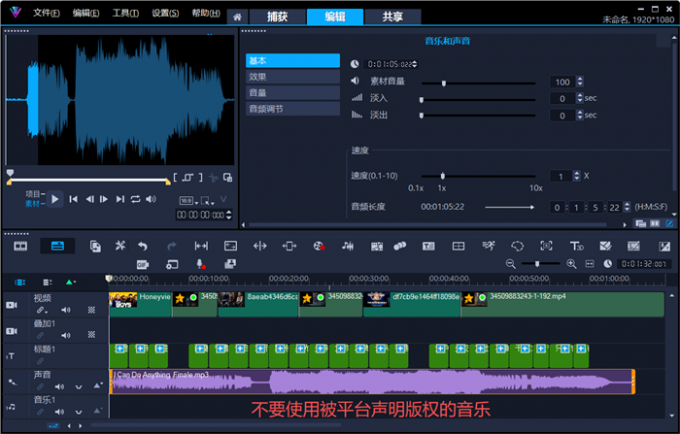Screen dimensions: 680x434
Task: Open audio ducking dropdown on 音乐1 track
Action: [x=98, y=411]
